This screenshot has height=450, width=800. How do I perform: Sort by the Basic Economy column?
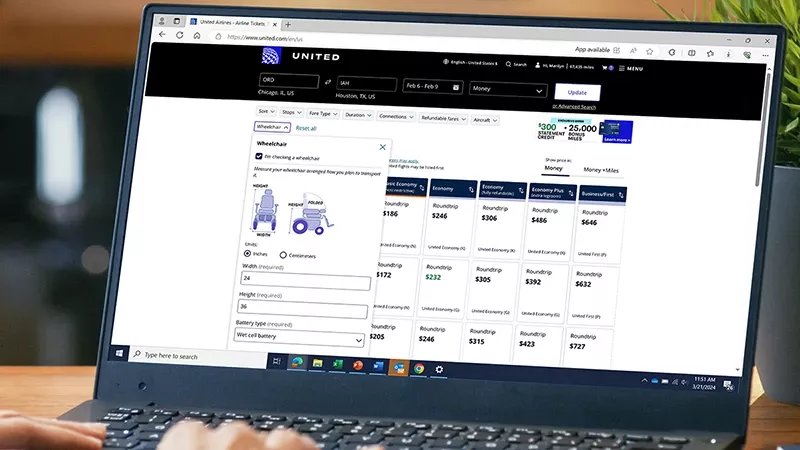[422, 188]
